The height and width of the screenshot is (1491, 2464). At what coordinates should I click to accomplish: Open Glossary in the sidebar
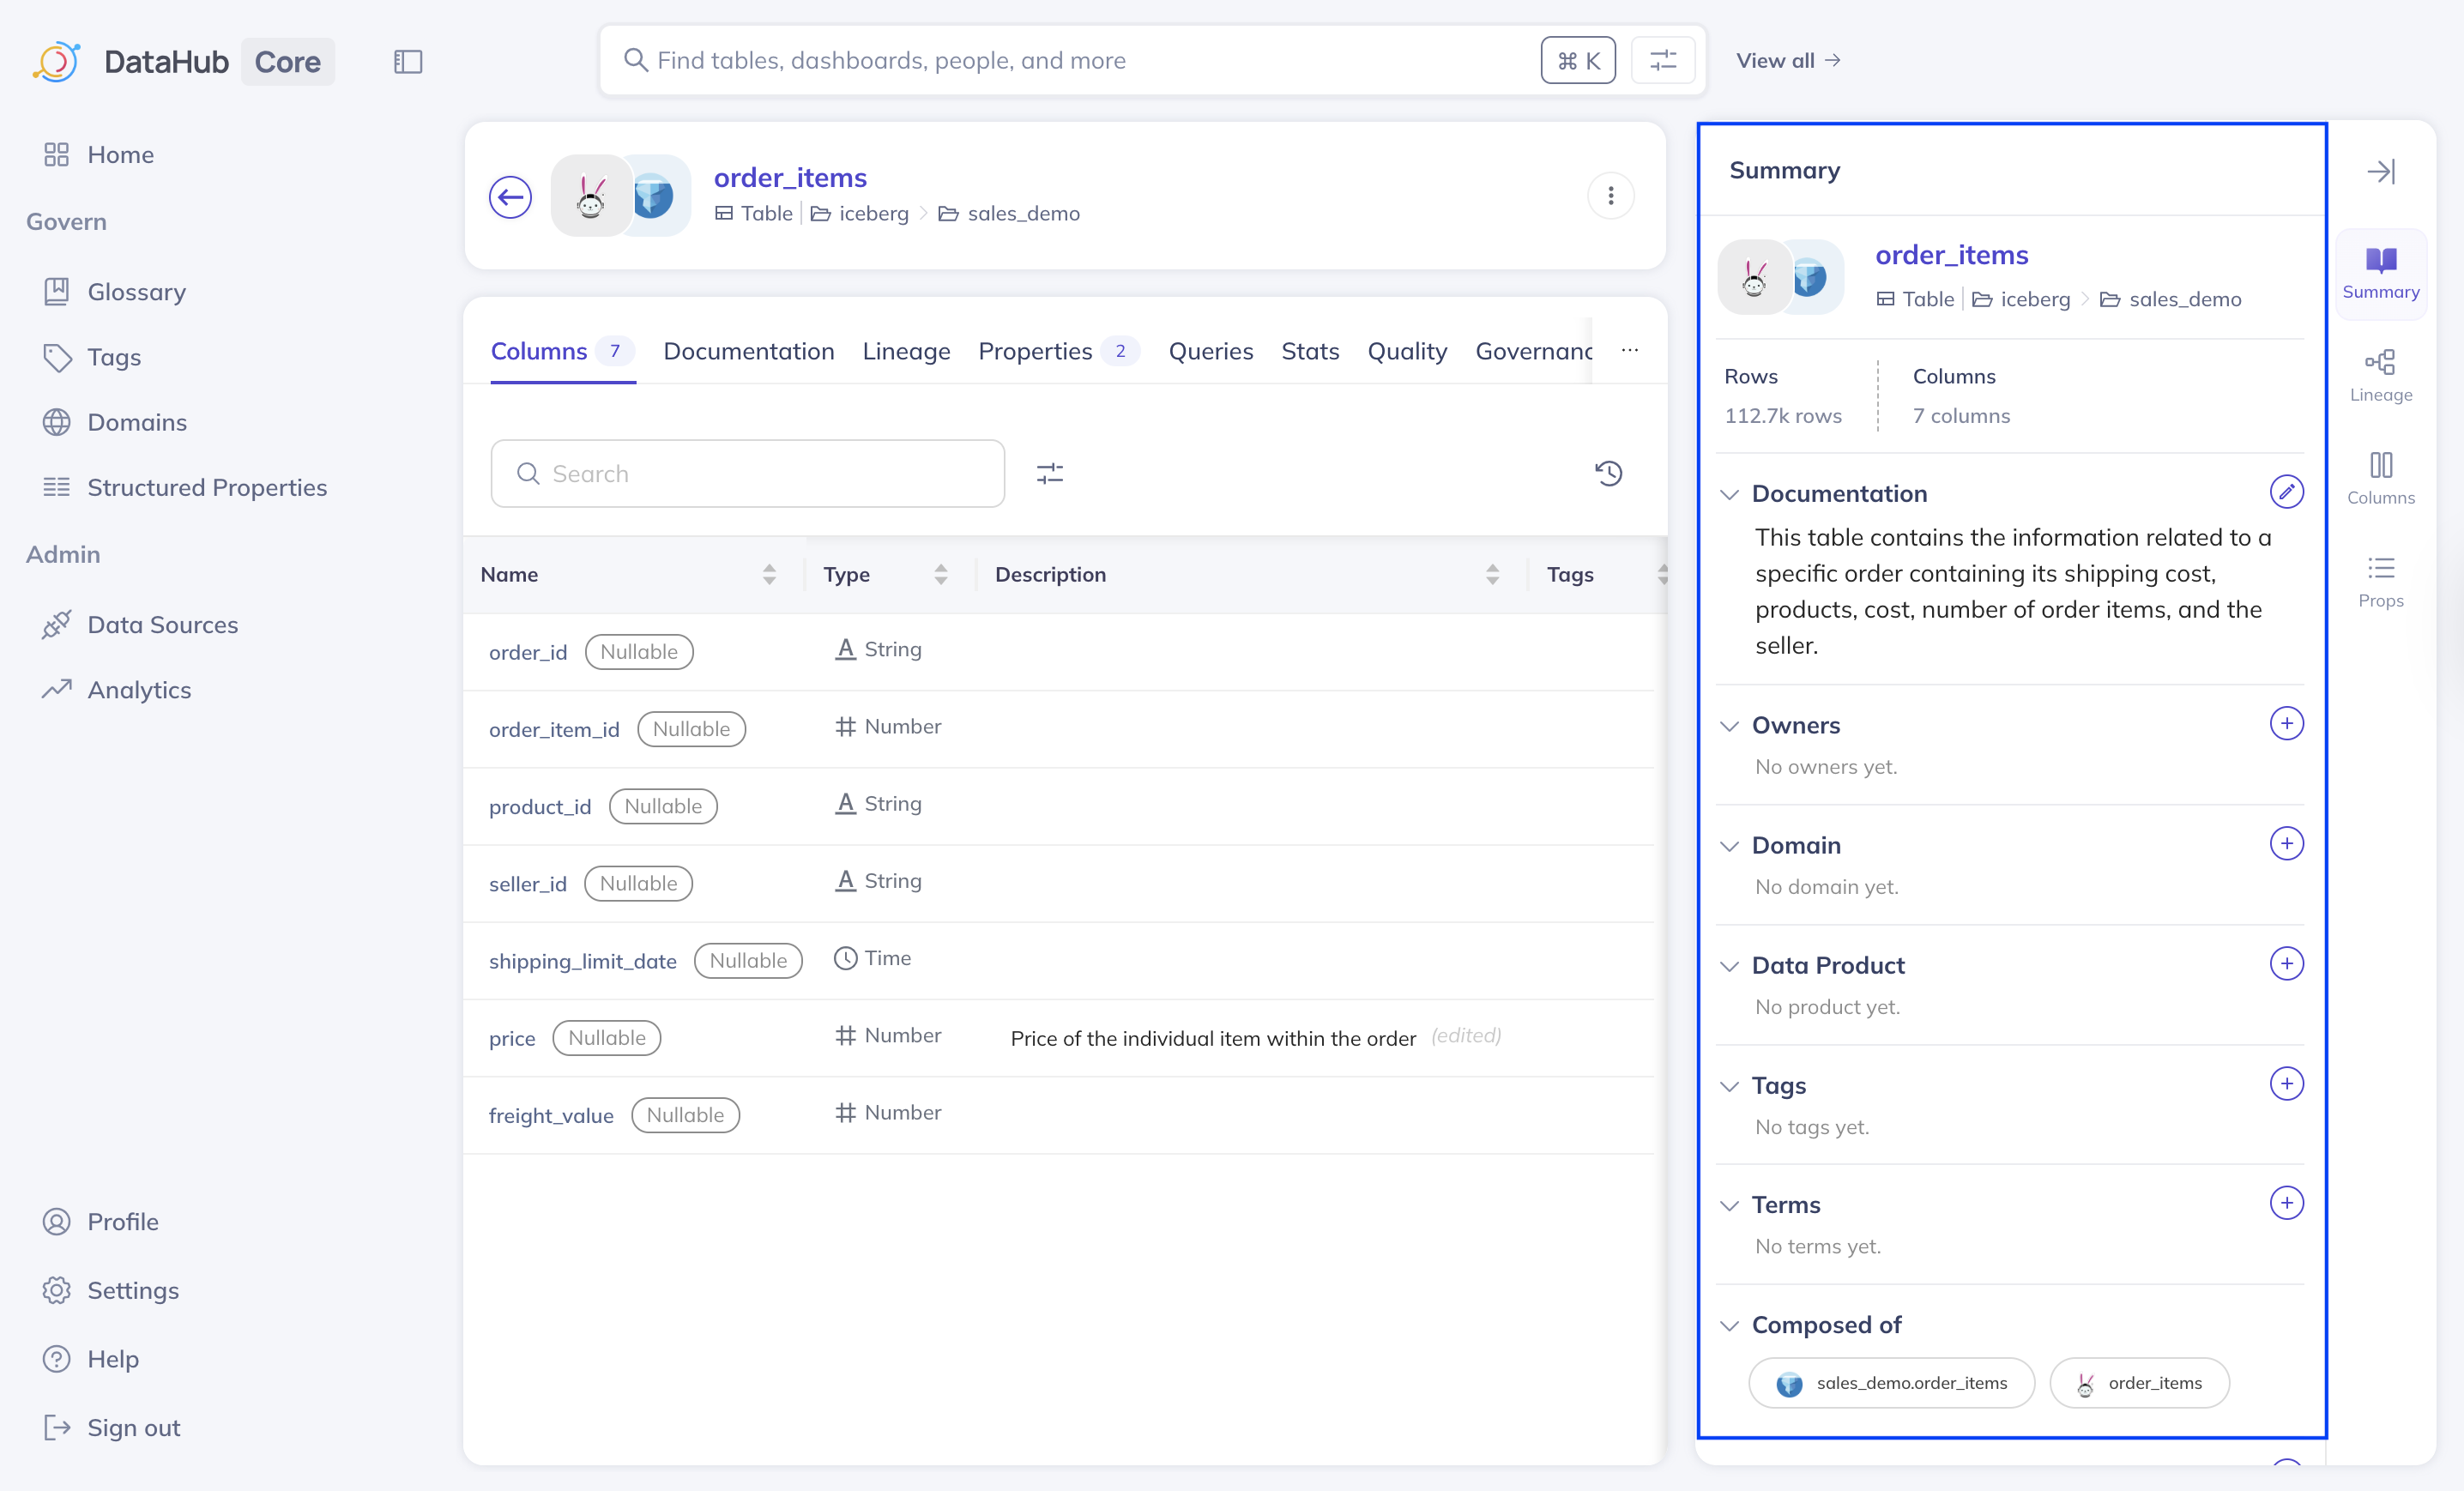click(136, 292)
